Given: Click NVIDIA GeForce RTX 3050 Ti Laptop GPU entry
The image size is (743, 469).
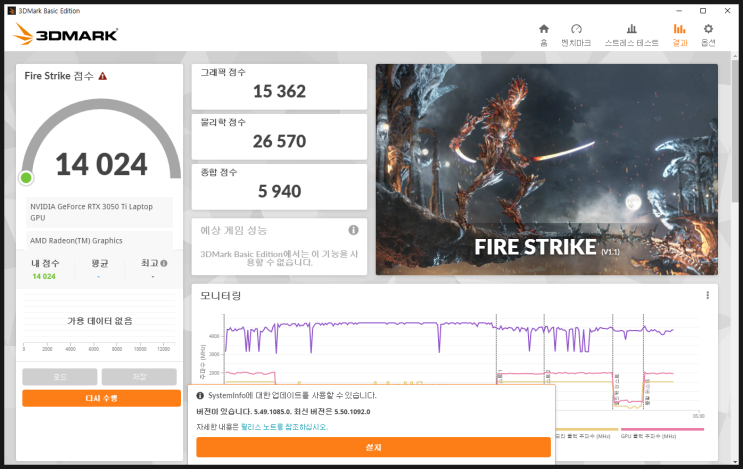Looking at the screenshot, I should coord(99,212).
